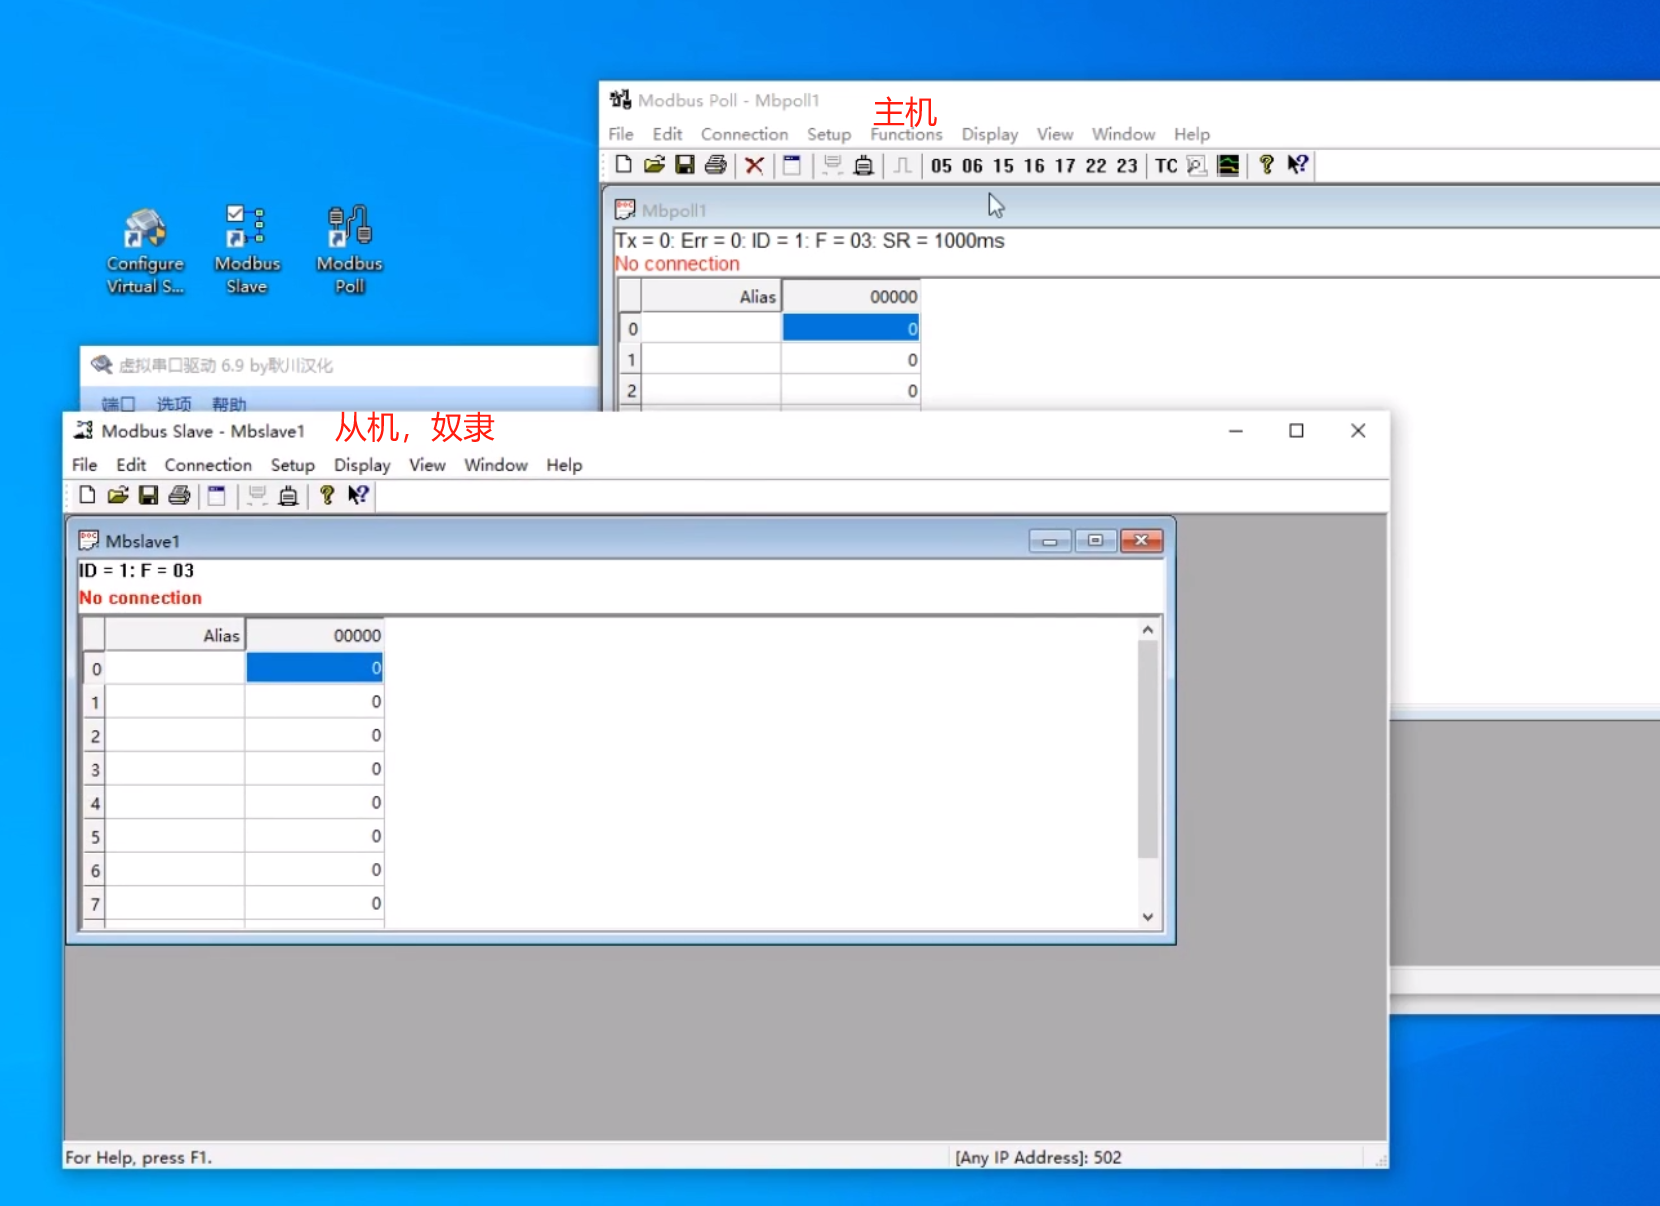The width and height of the screenshot is (1660, 1206).
Task: Open the Setup menu in Modbus Poll
Action: coord(829,134)
